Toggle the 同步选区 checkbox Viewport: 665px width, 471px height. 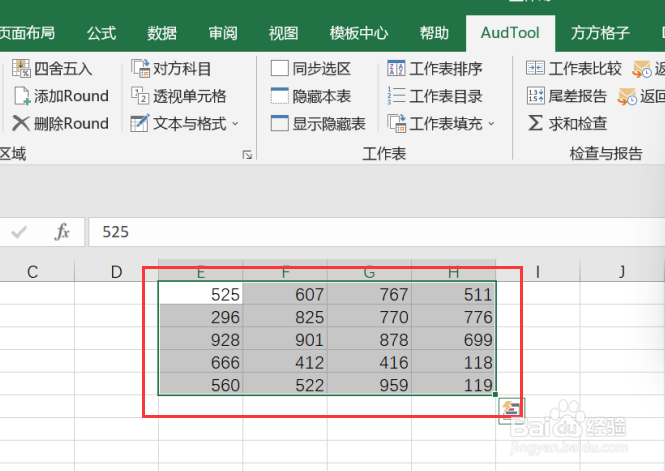279,68
